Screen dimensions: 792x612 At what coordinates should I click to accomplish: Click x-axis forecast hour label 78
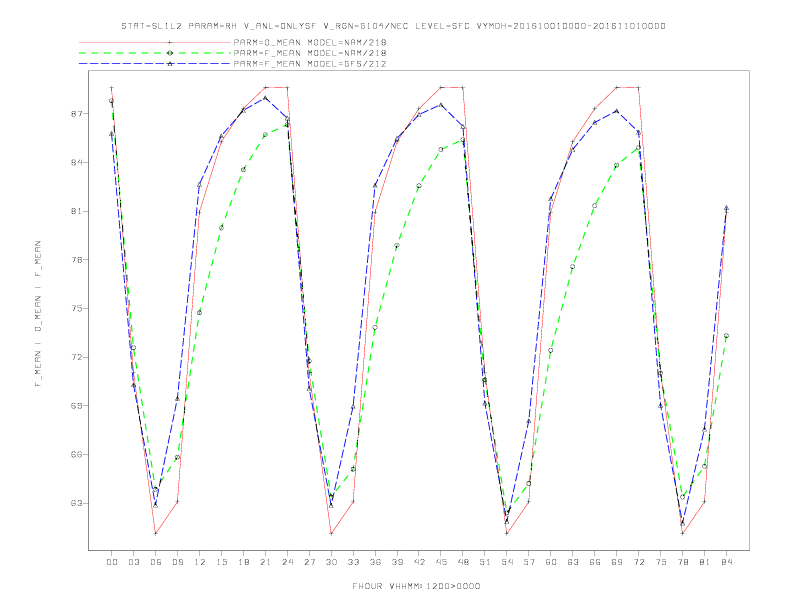pos(682,562)
